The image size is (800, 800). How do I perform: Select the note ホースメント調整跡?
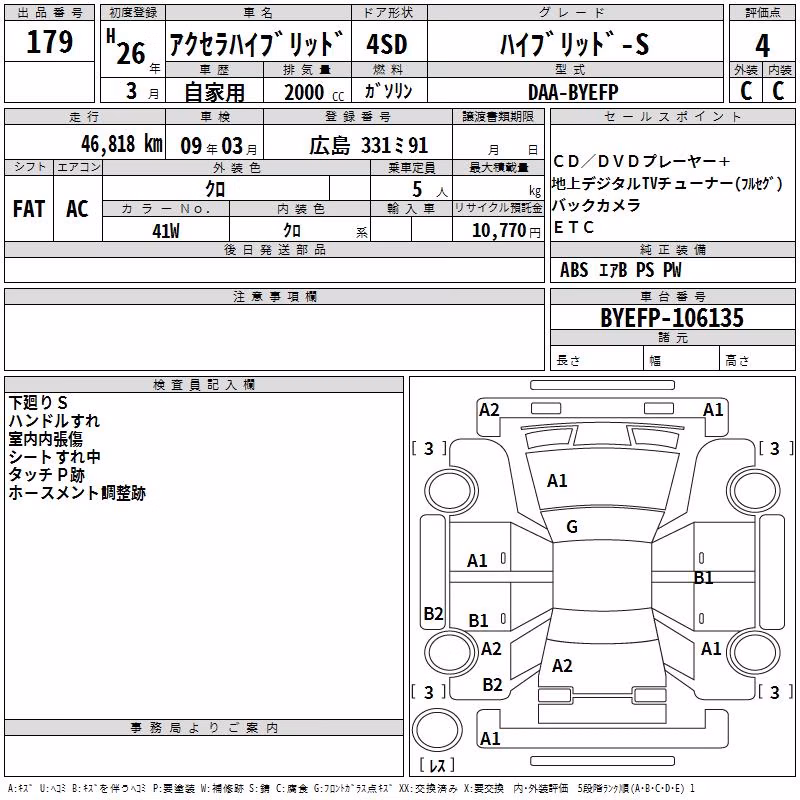[77, 493]
